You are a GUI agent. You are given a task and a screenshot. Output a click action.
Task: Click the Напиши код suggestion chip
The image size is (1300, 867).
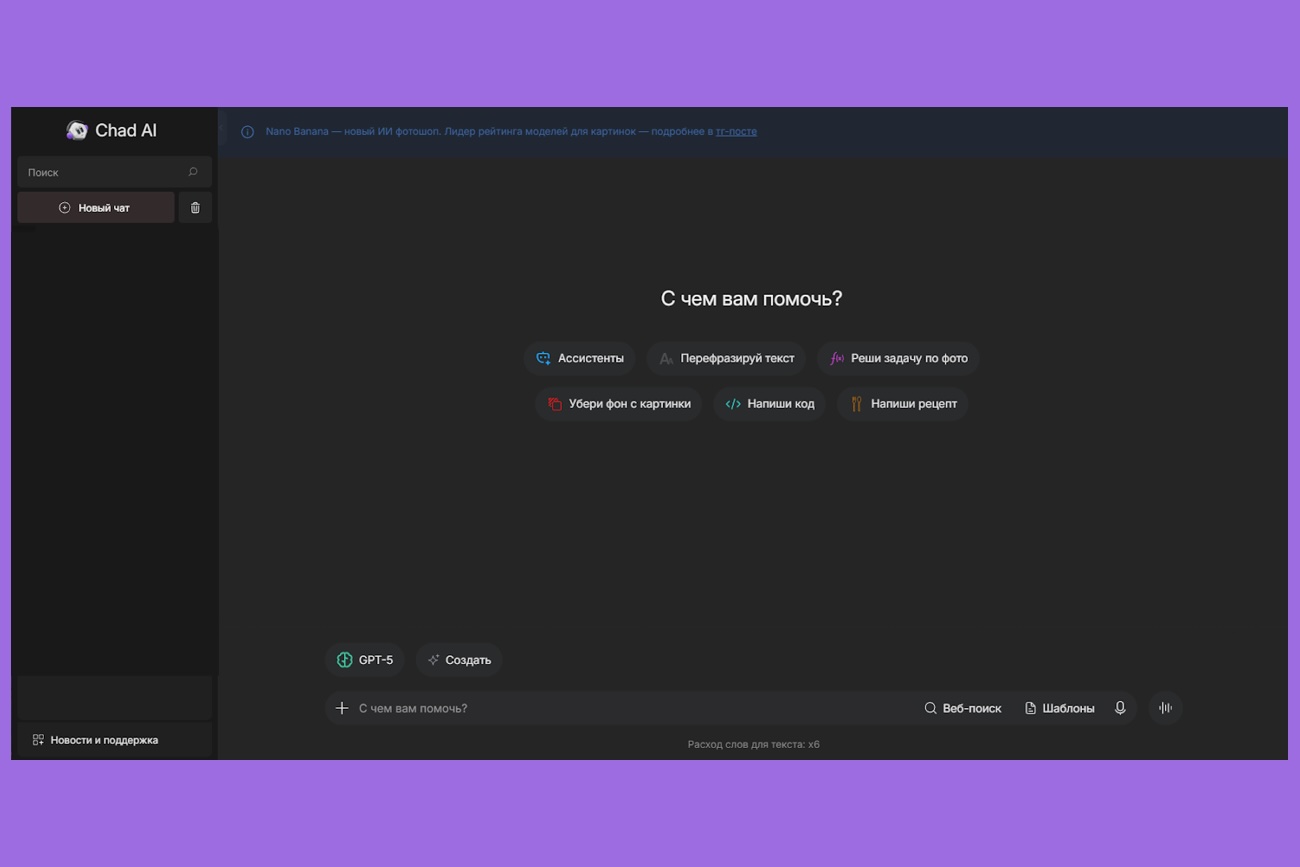coord(769,404)
